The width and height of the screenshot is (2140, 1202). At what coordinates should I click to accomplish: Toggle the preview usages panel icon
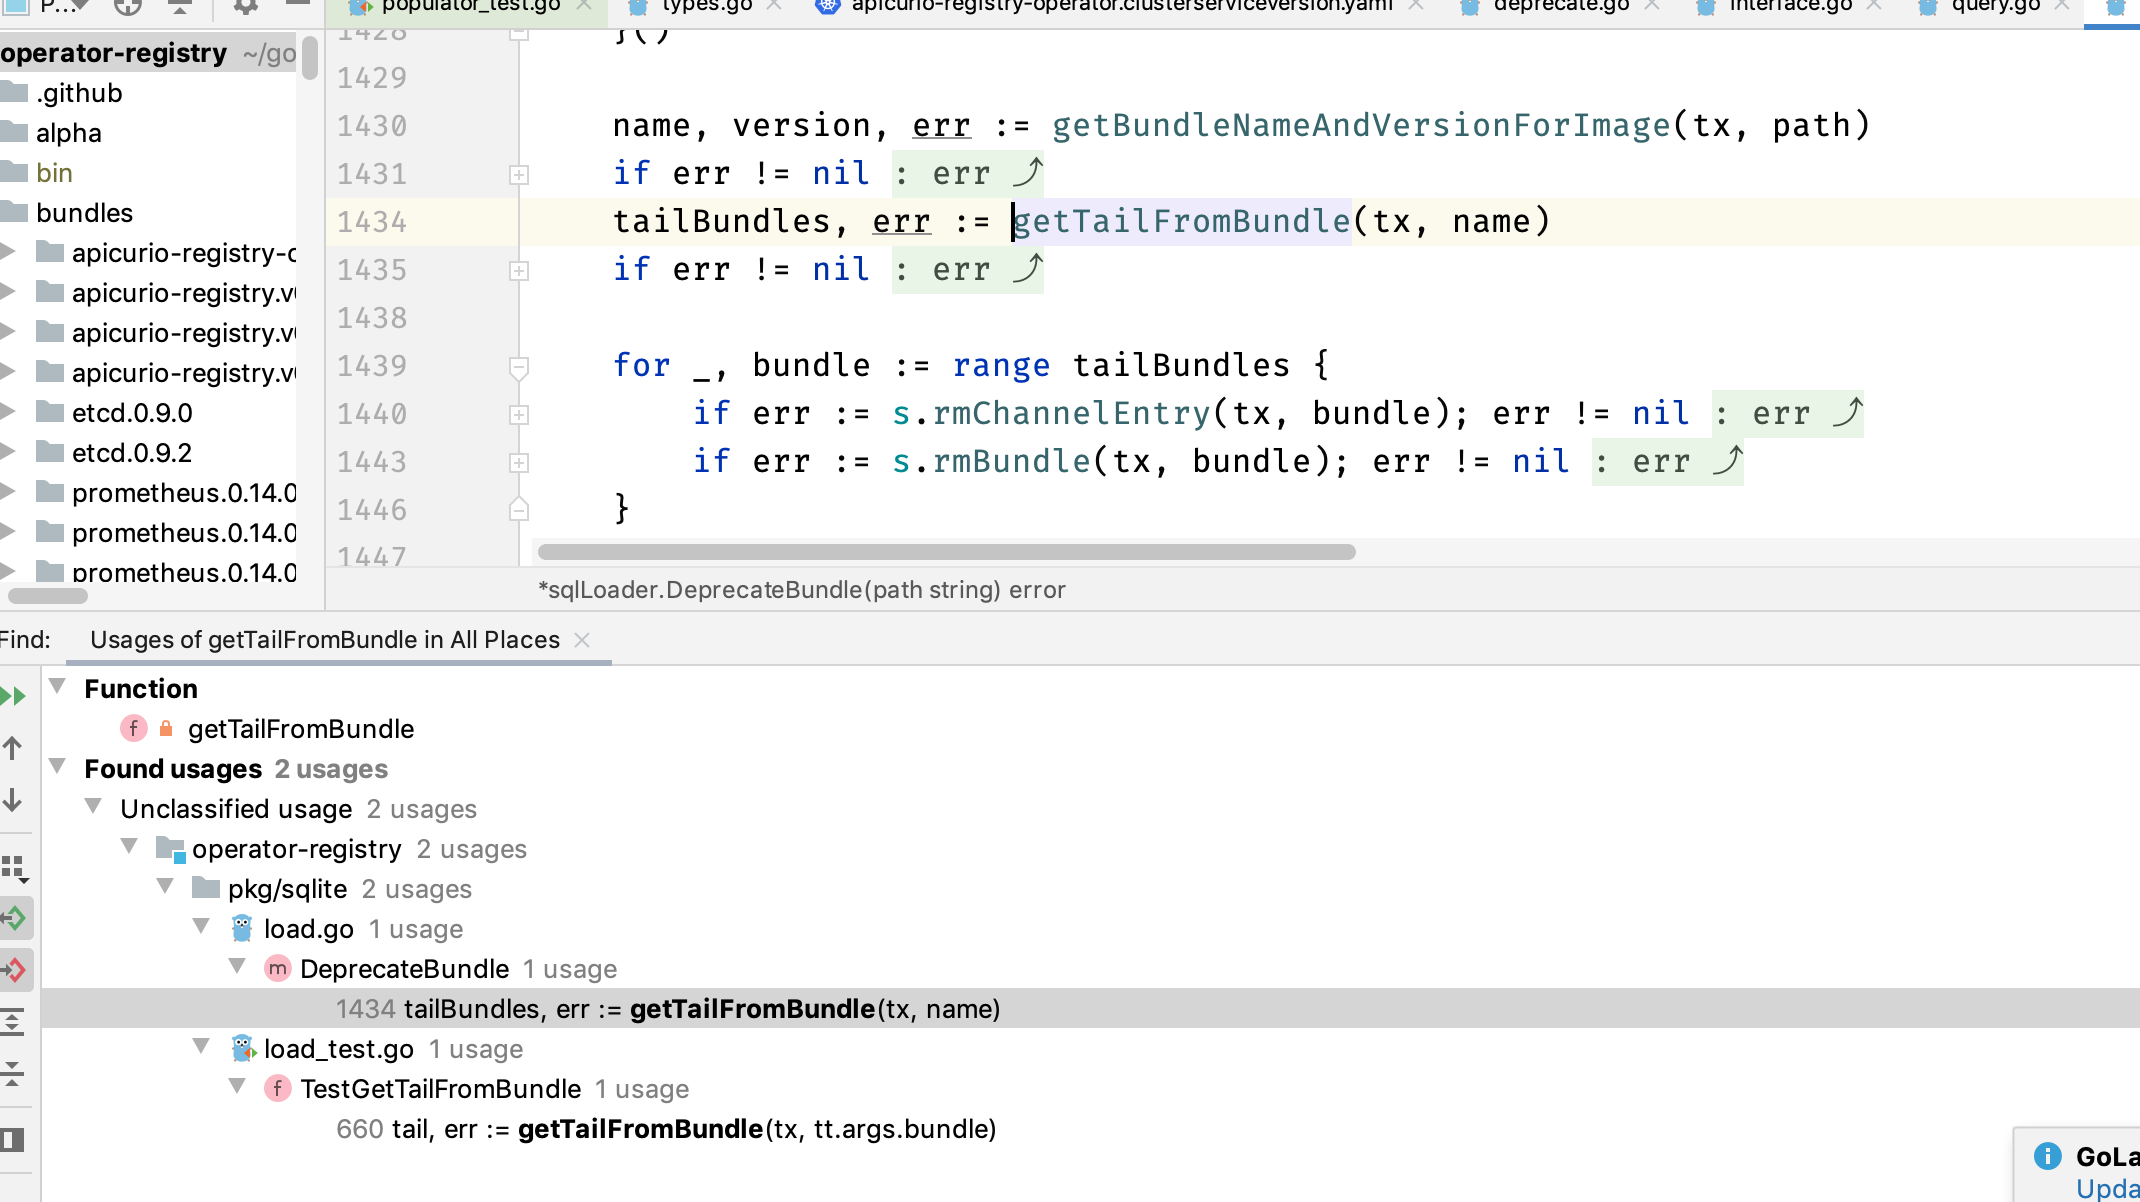(13, 1139)
